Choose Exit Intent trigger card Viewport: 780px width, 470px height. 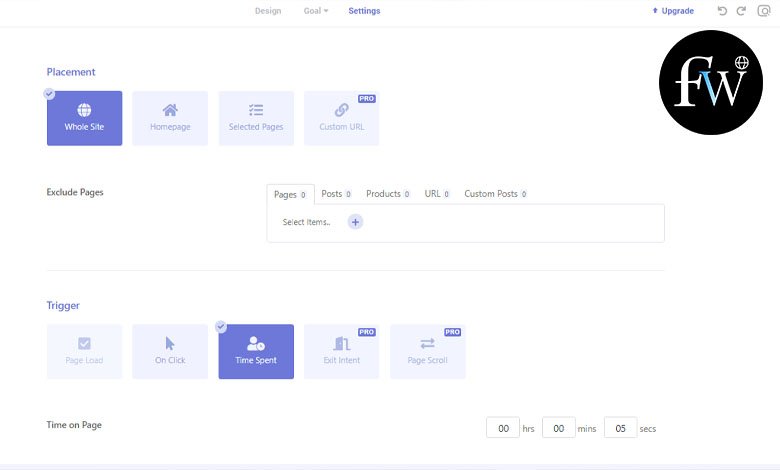342,352
